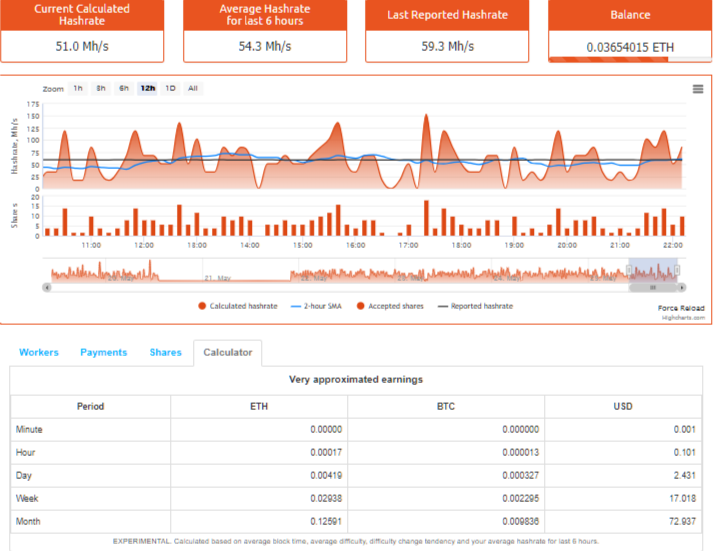Choose the 1D zoom option
The height and width of the screenshot is (551, 713).
[170, 88]
